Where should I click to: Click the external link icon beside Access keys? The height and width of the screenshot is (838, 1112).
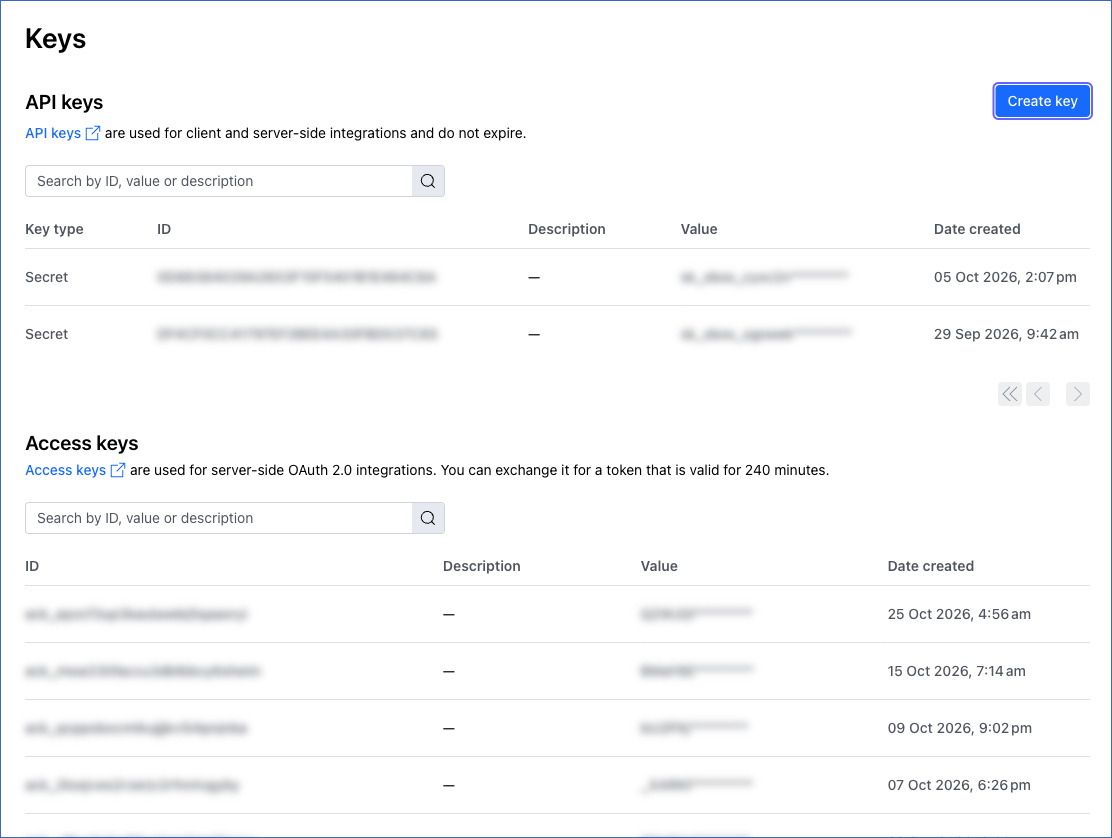(x=118, y=470)
